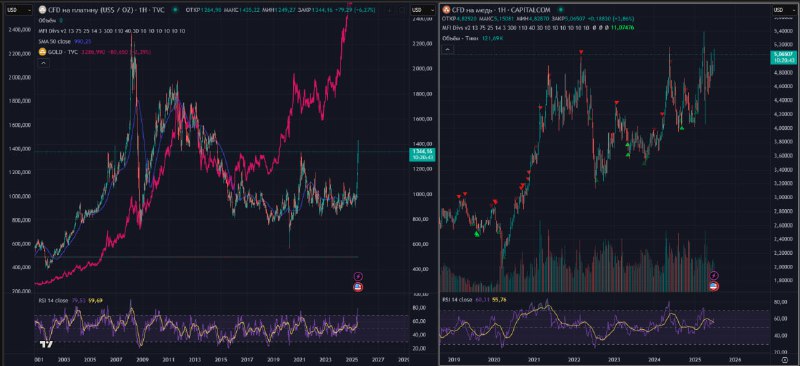
Task: Click the topmost red divergence marker on copper chart
Action: coord(581,52)
